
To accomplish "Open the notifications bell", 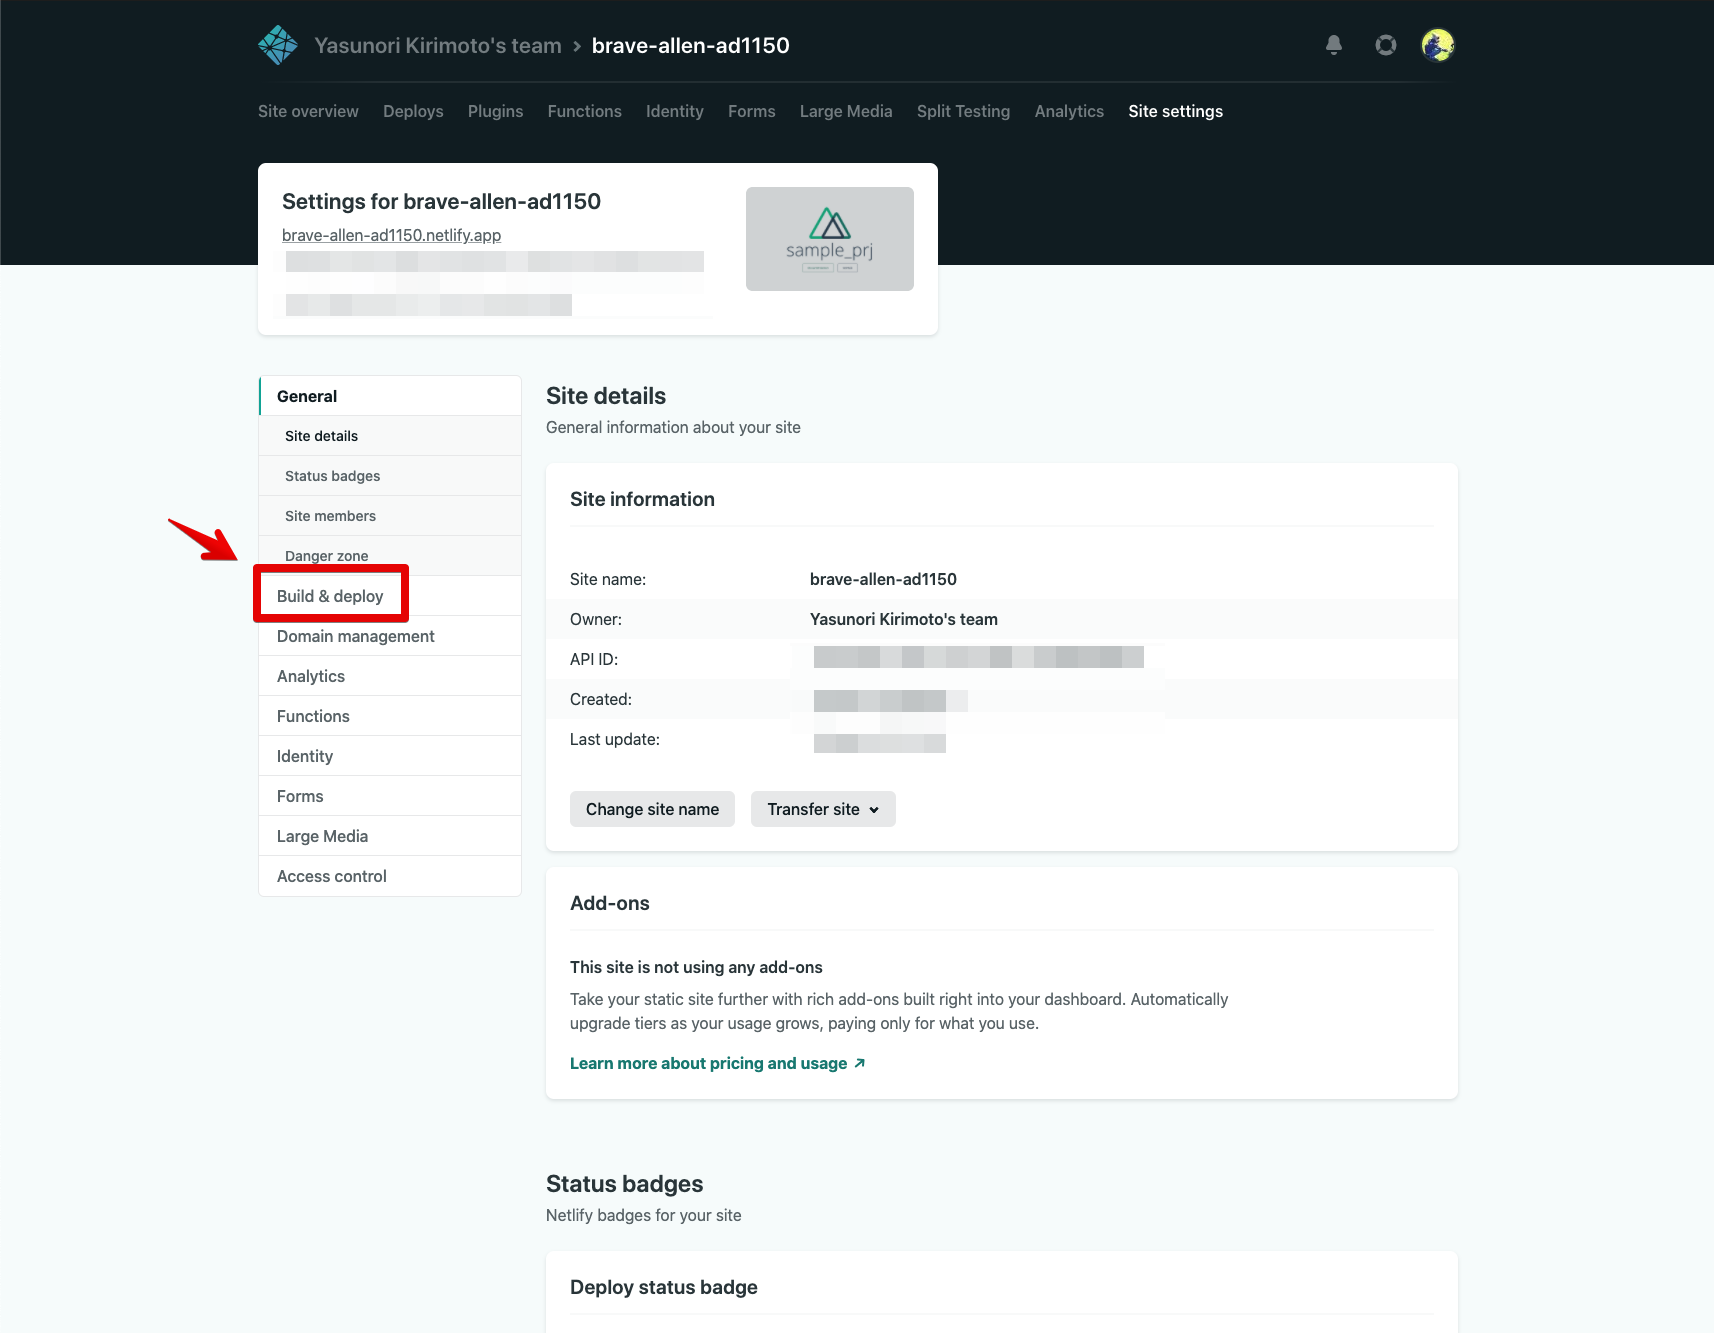I will [x=1334, y=45].
